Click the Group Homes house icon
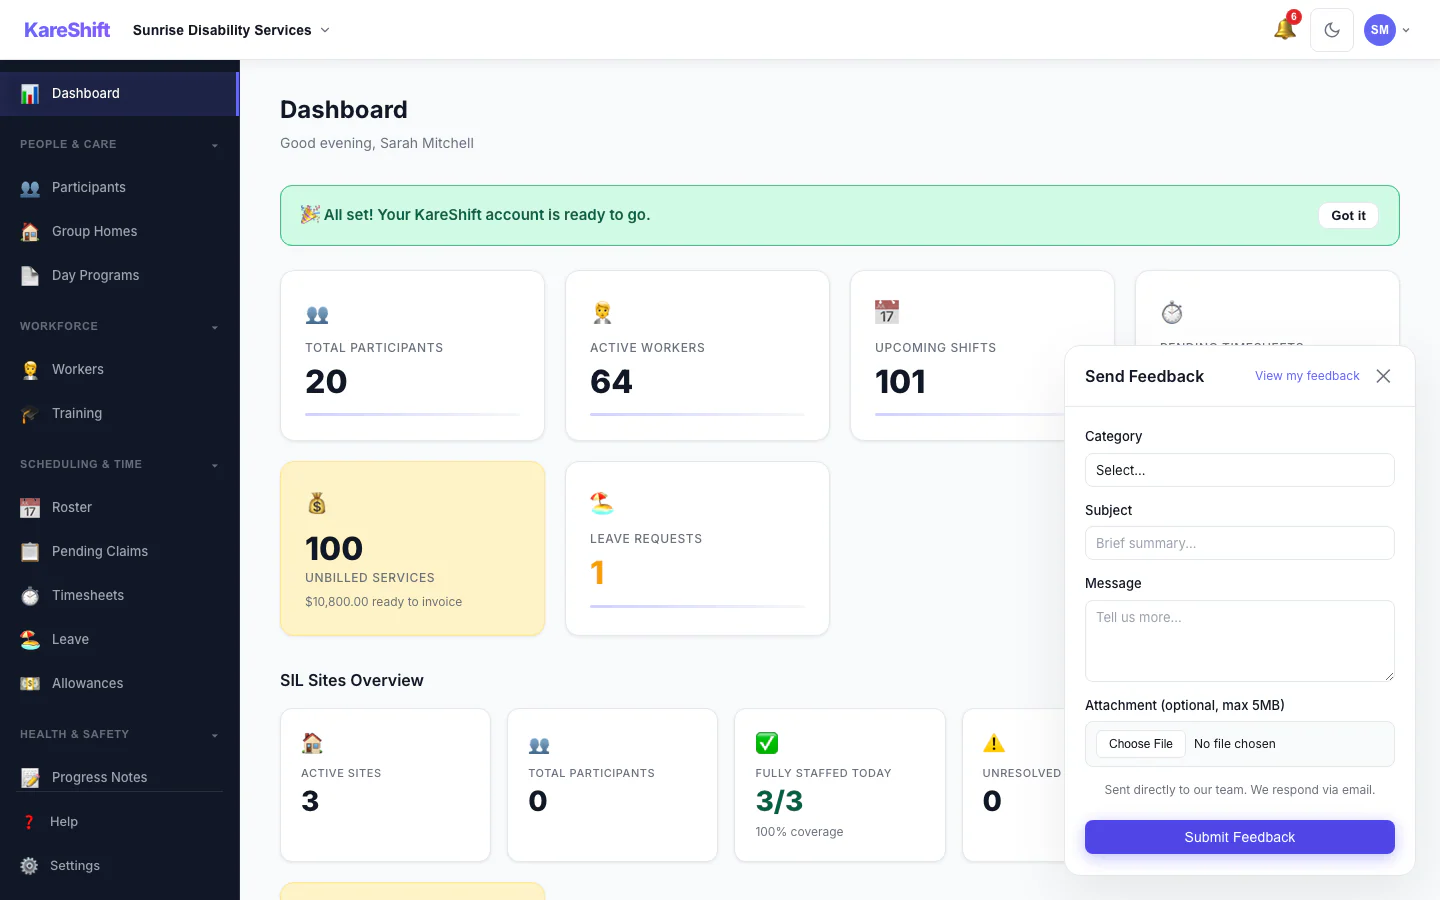The image size is (1440, 900). pyautogui.click(x=30, y=232)
